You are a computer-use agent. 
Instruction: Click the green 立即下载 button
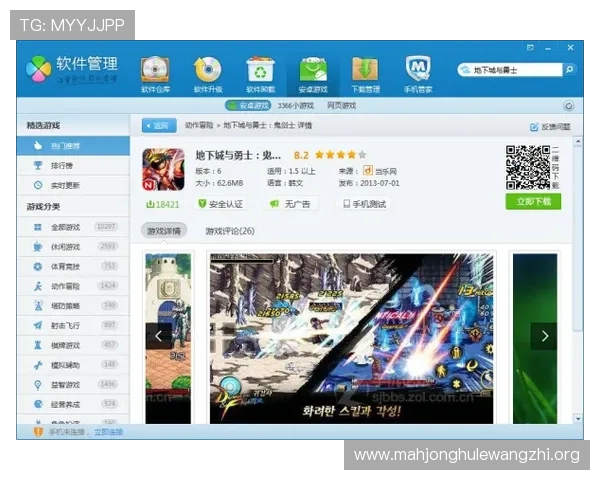point(533,201)
